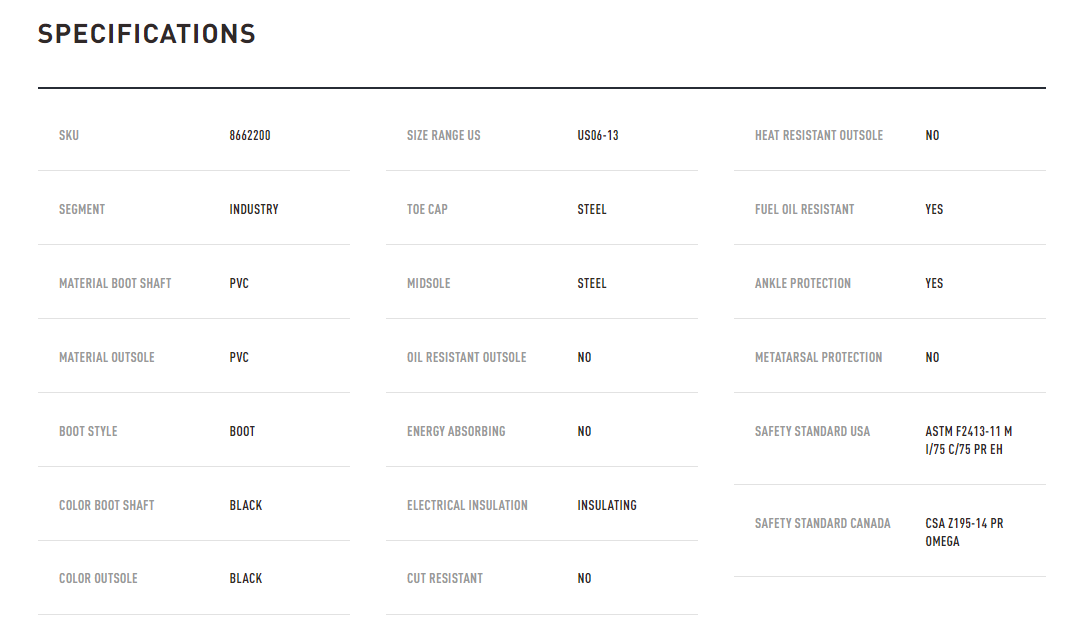This screenshot has height=626, width=1067.
Task: Click the TOE CAP label
Action: pos(427,209)
